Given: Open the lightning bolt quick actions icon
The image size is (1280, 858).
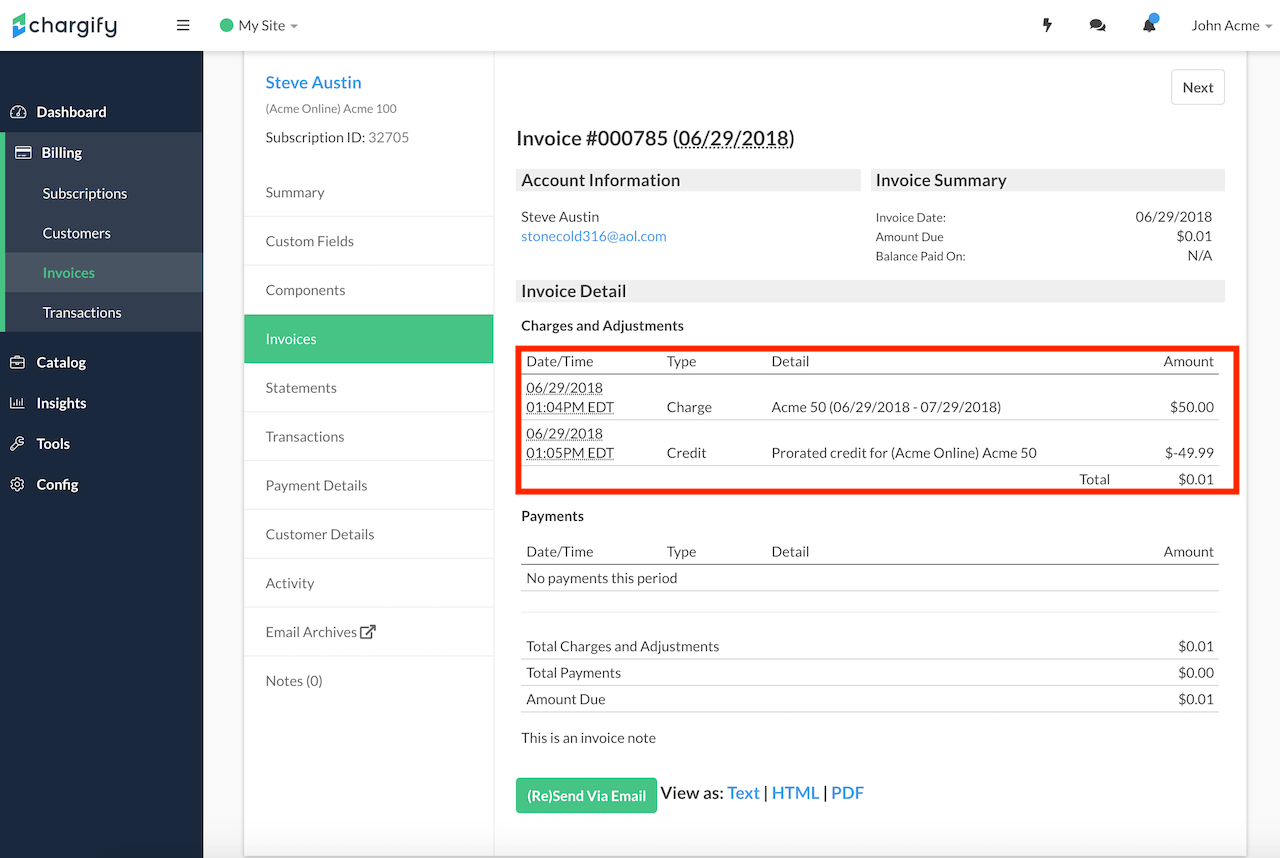Looking at the screenshot, I should pos(1047,26).
